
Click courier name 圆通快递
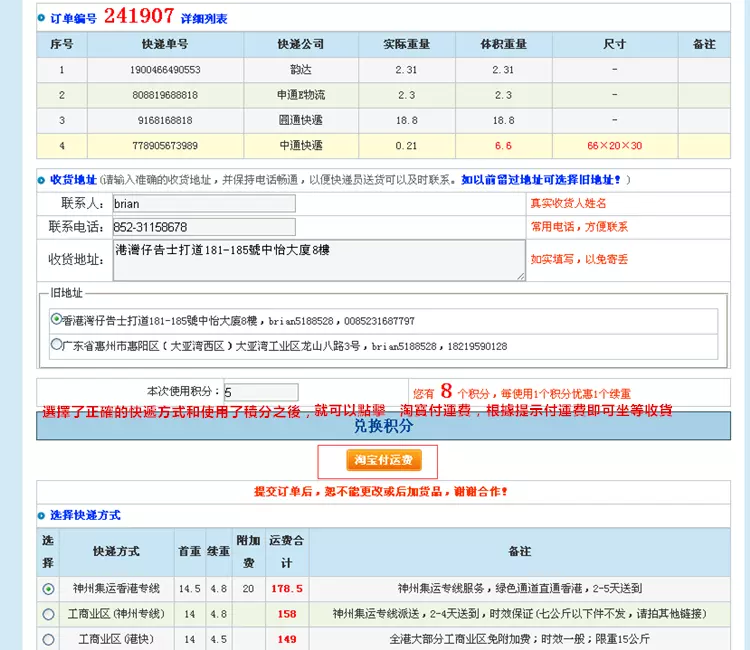coord(301,121)
